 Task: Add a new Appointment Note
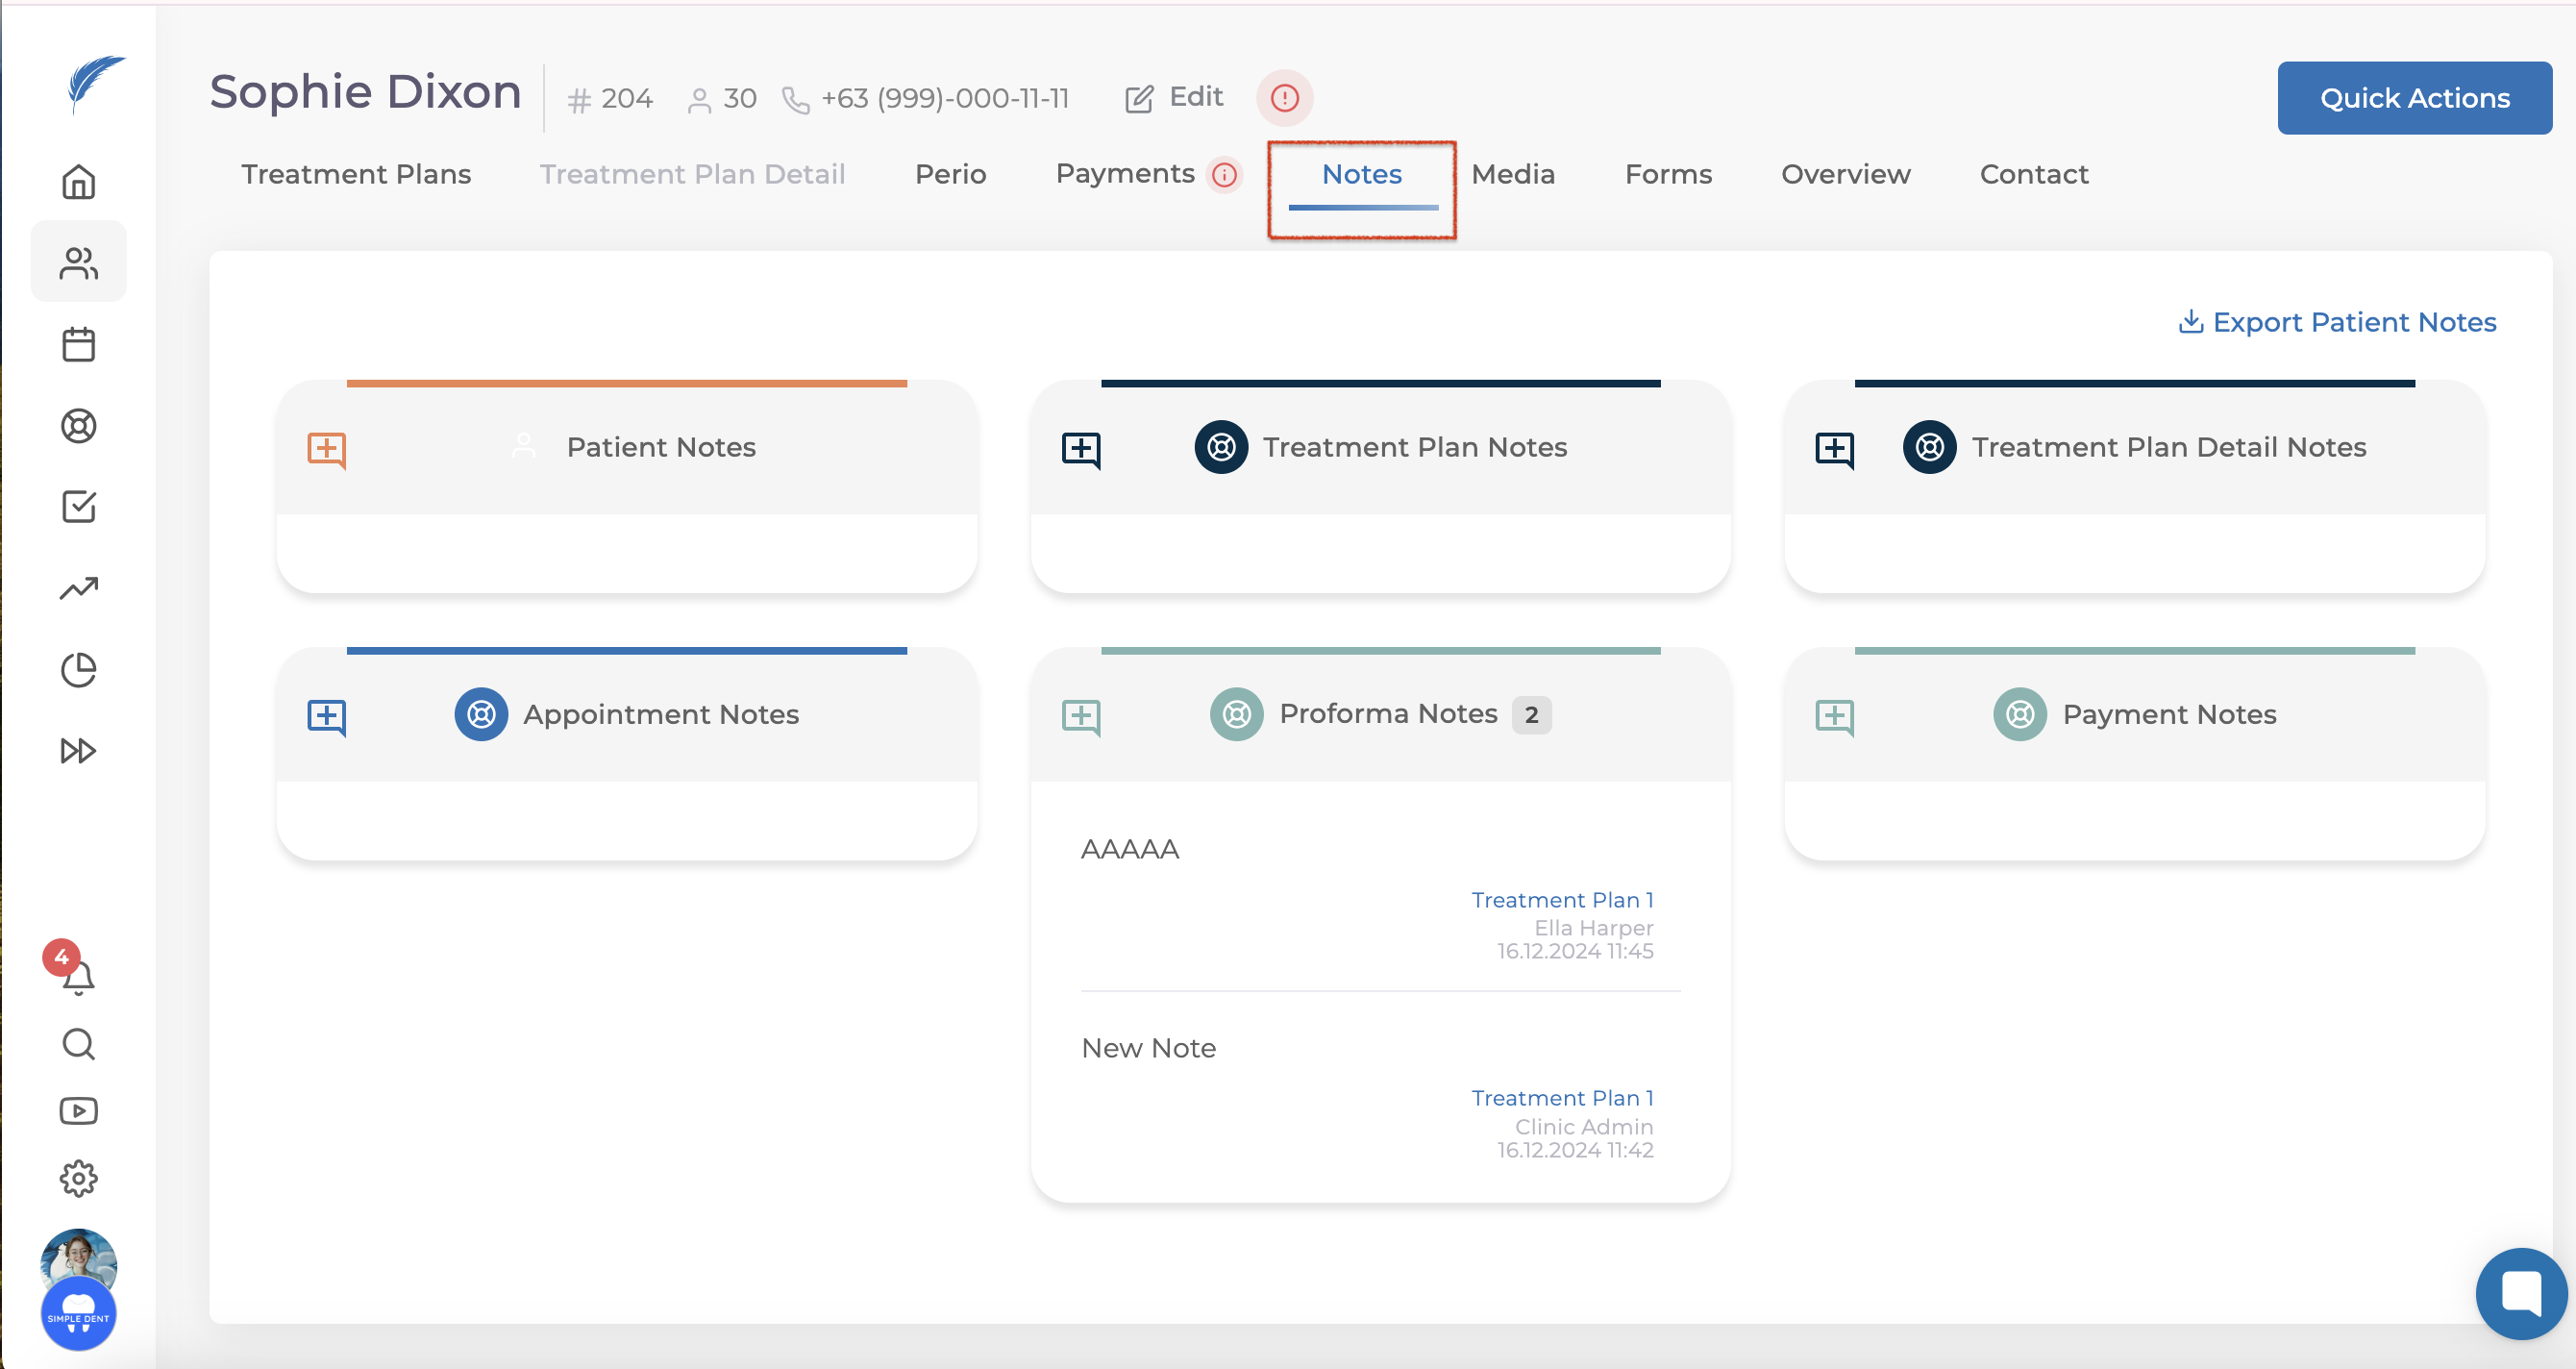[326, 716]
